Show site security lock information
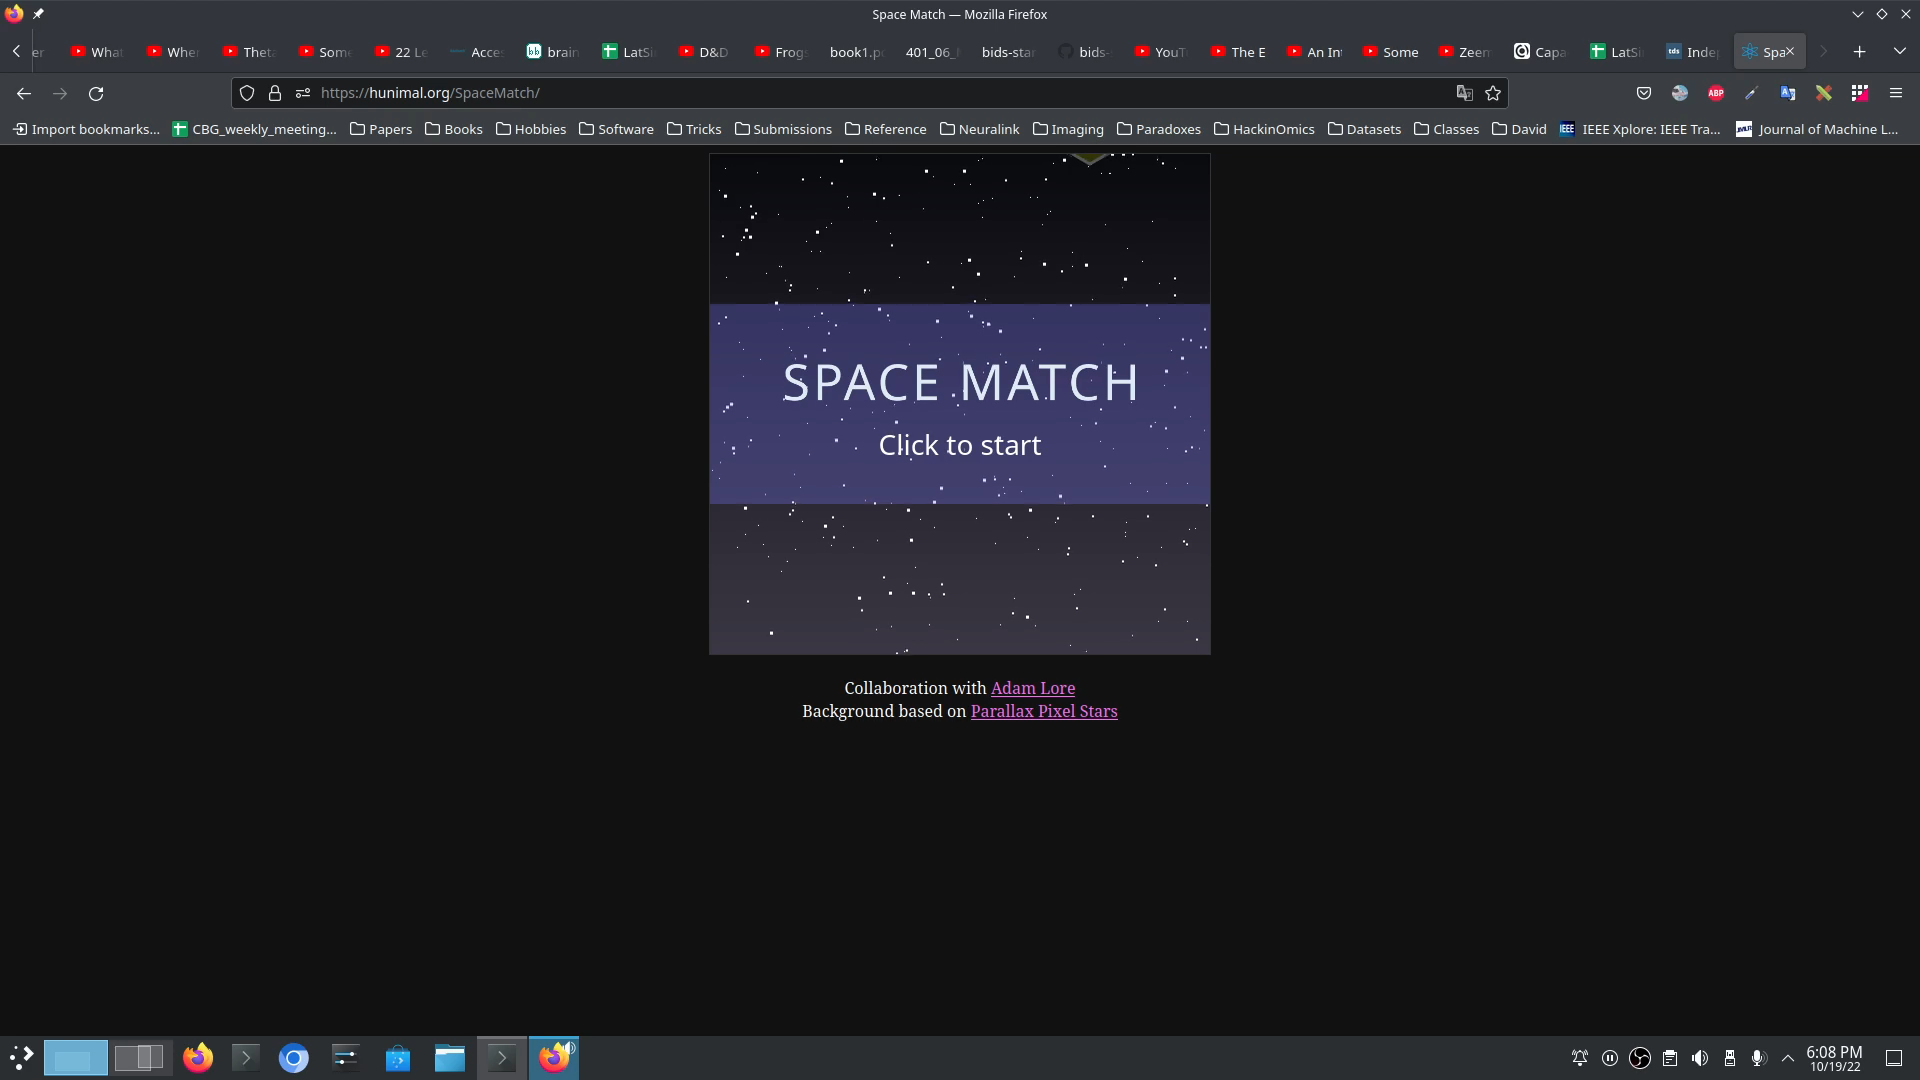This screenshot has height=1080, width=1920. pyautogui.click(x=275, y=93)
